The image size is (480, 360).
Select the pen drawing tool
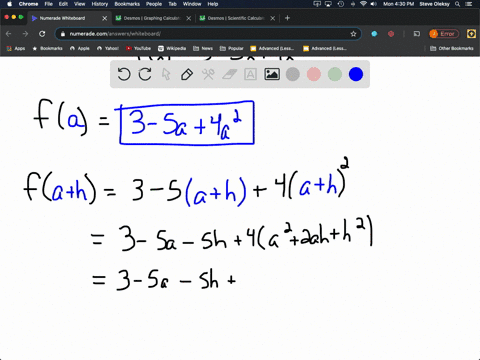[187, 74]
